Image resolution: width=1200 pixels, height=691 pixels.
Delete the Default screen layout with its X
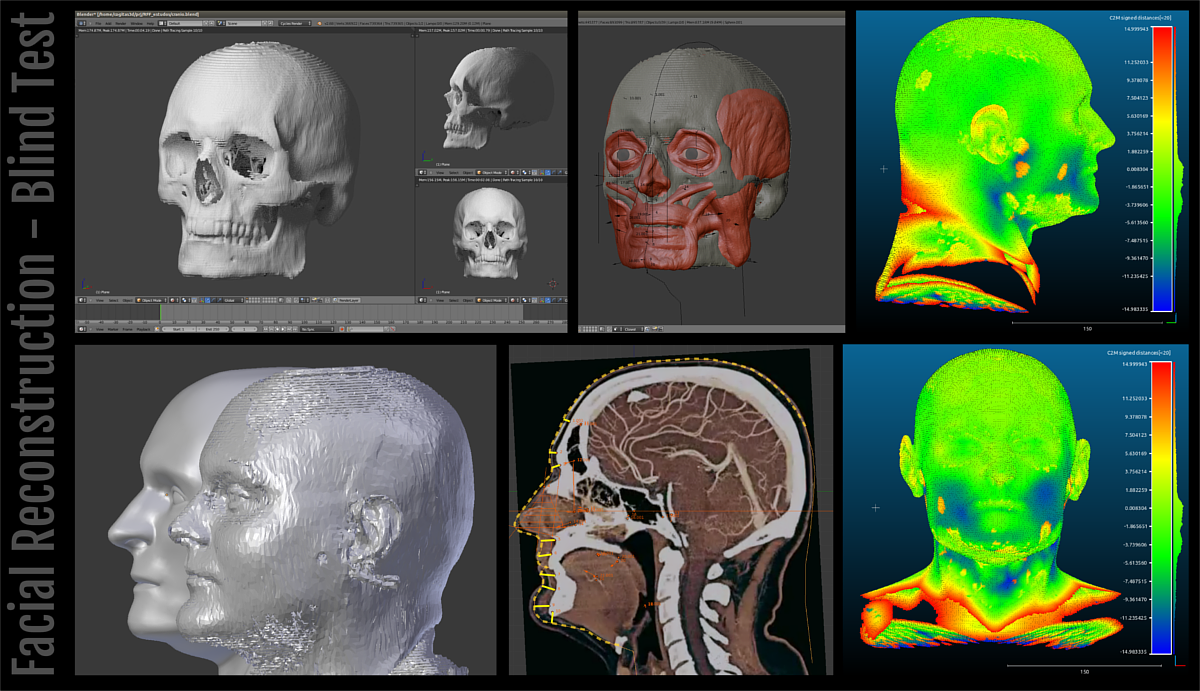pos(211,23)
